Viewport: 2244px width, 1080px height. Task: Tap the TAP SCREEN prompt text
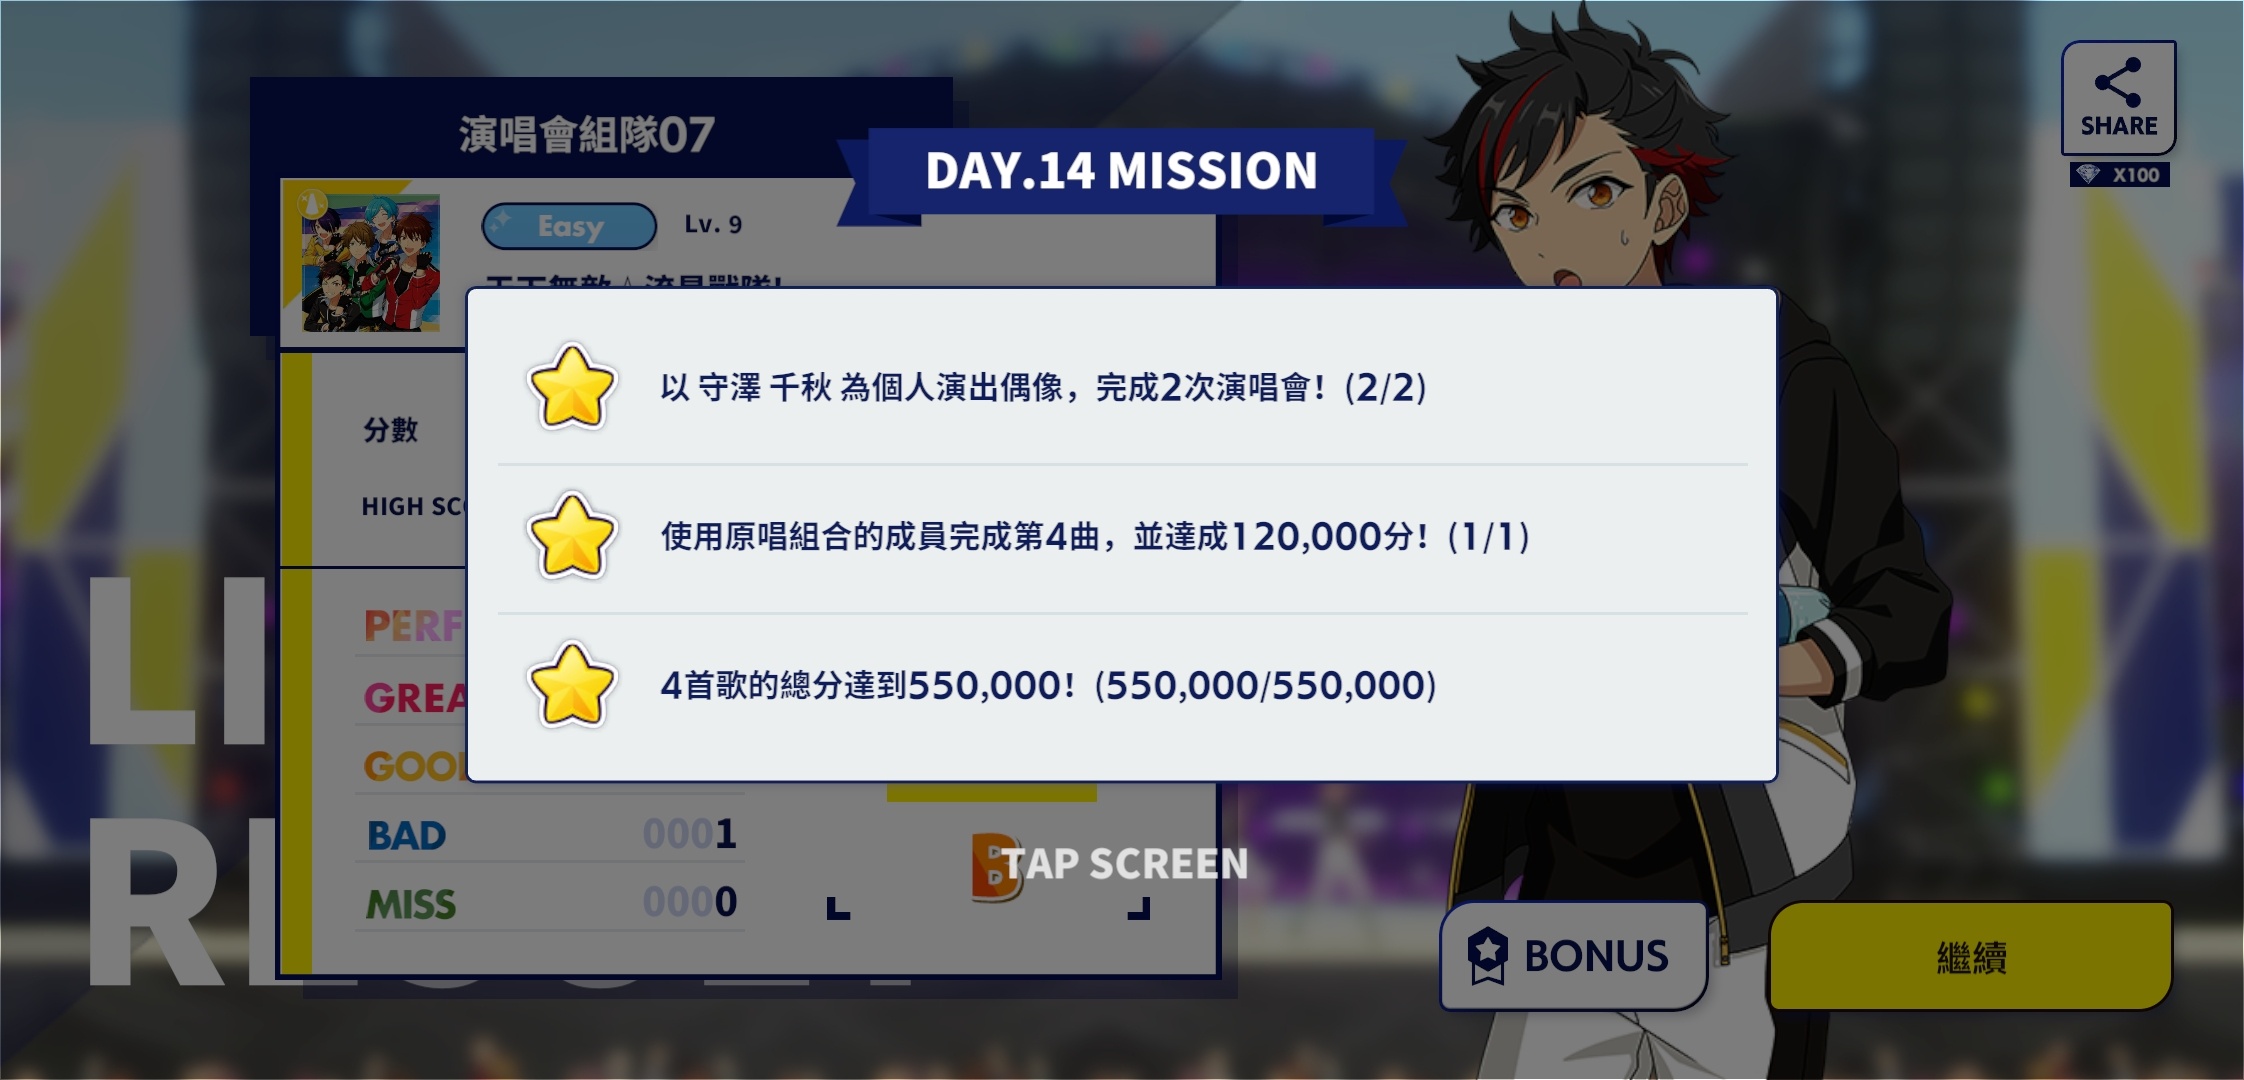click(1125, 864)
